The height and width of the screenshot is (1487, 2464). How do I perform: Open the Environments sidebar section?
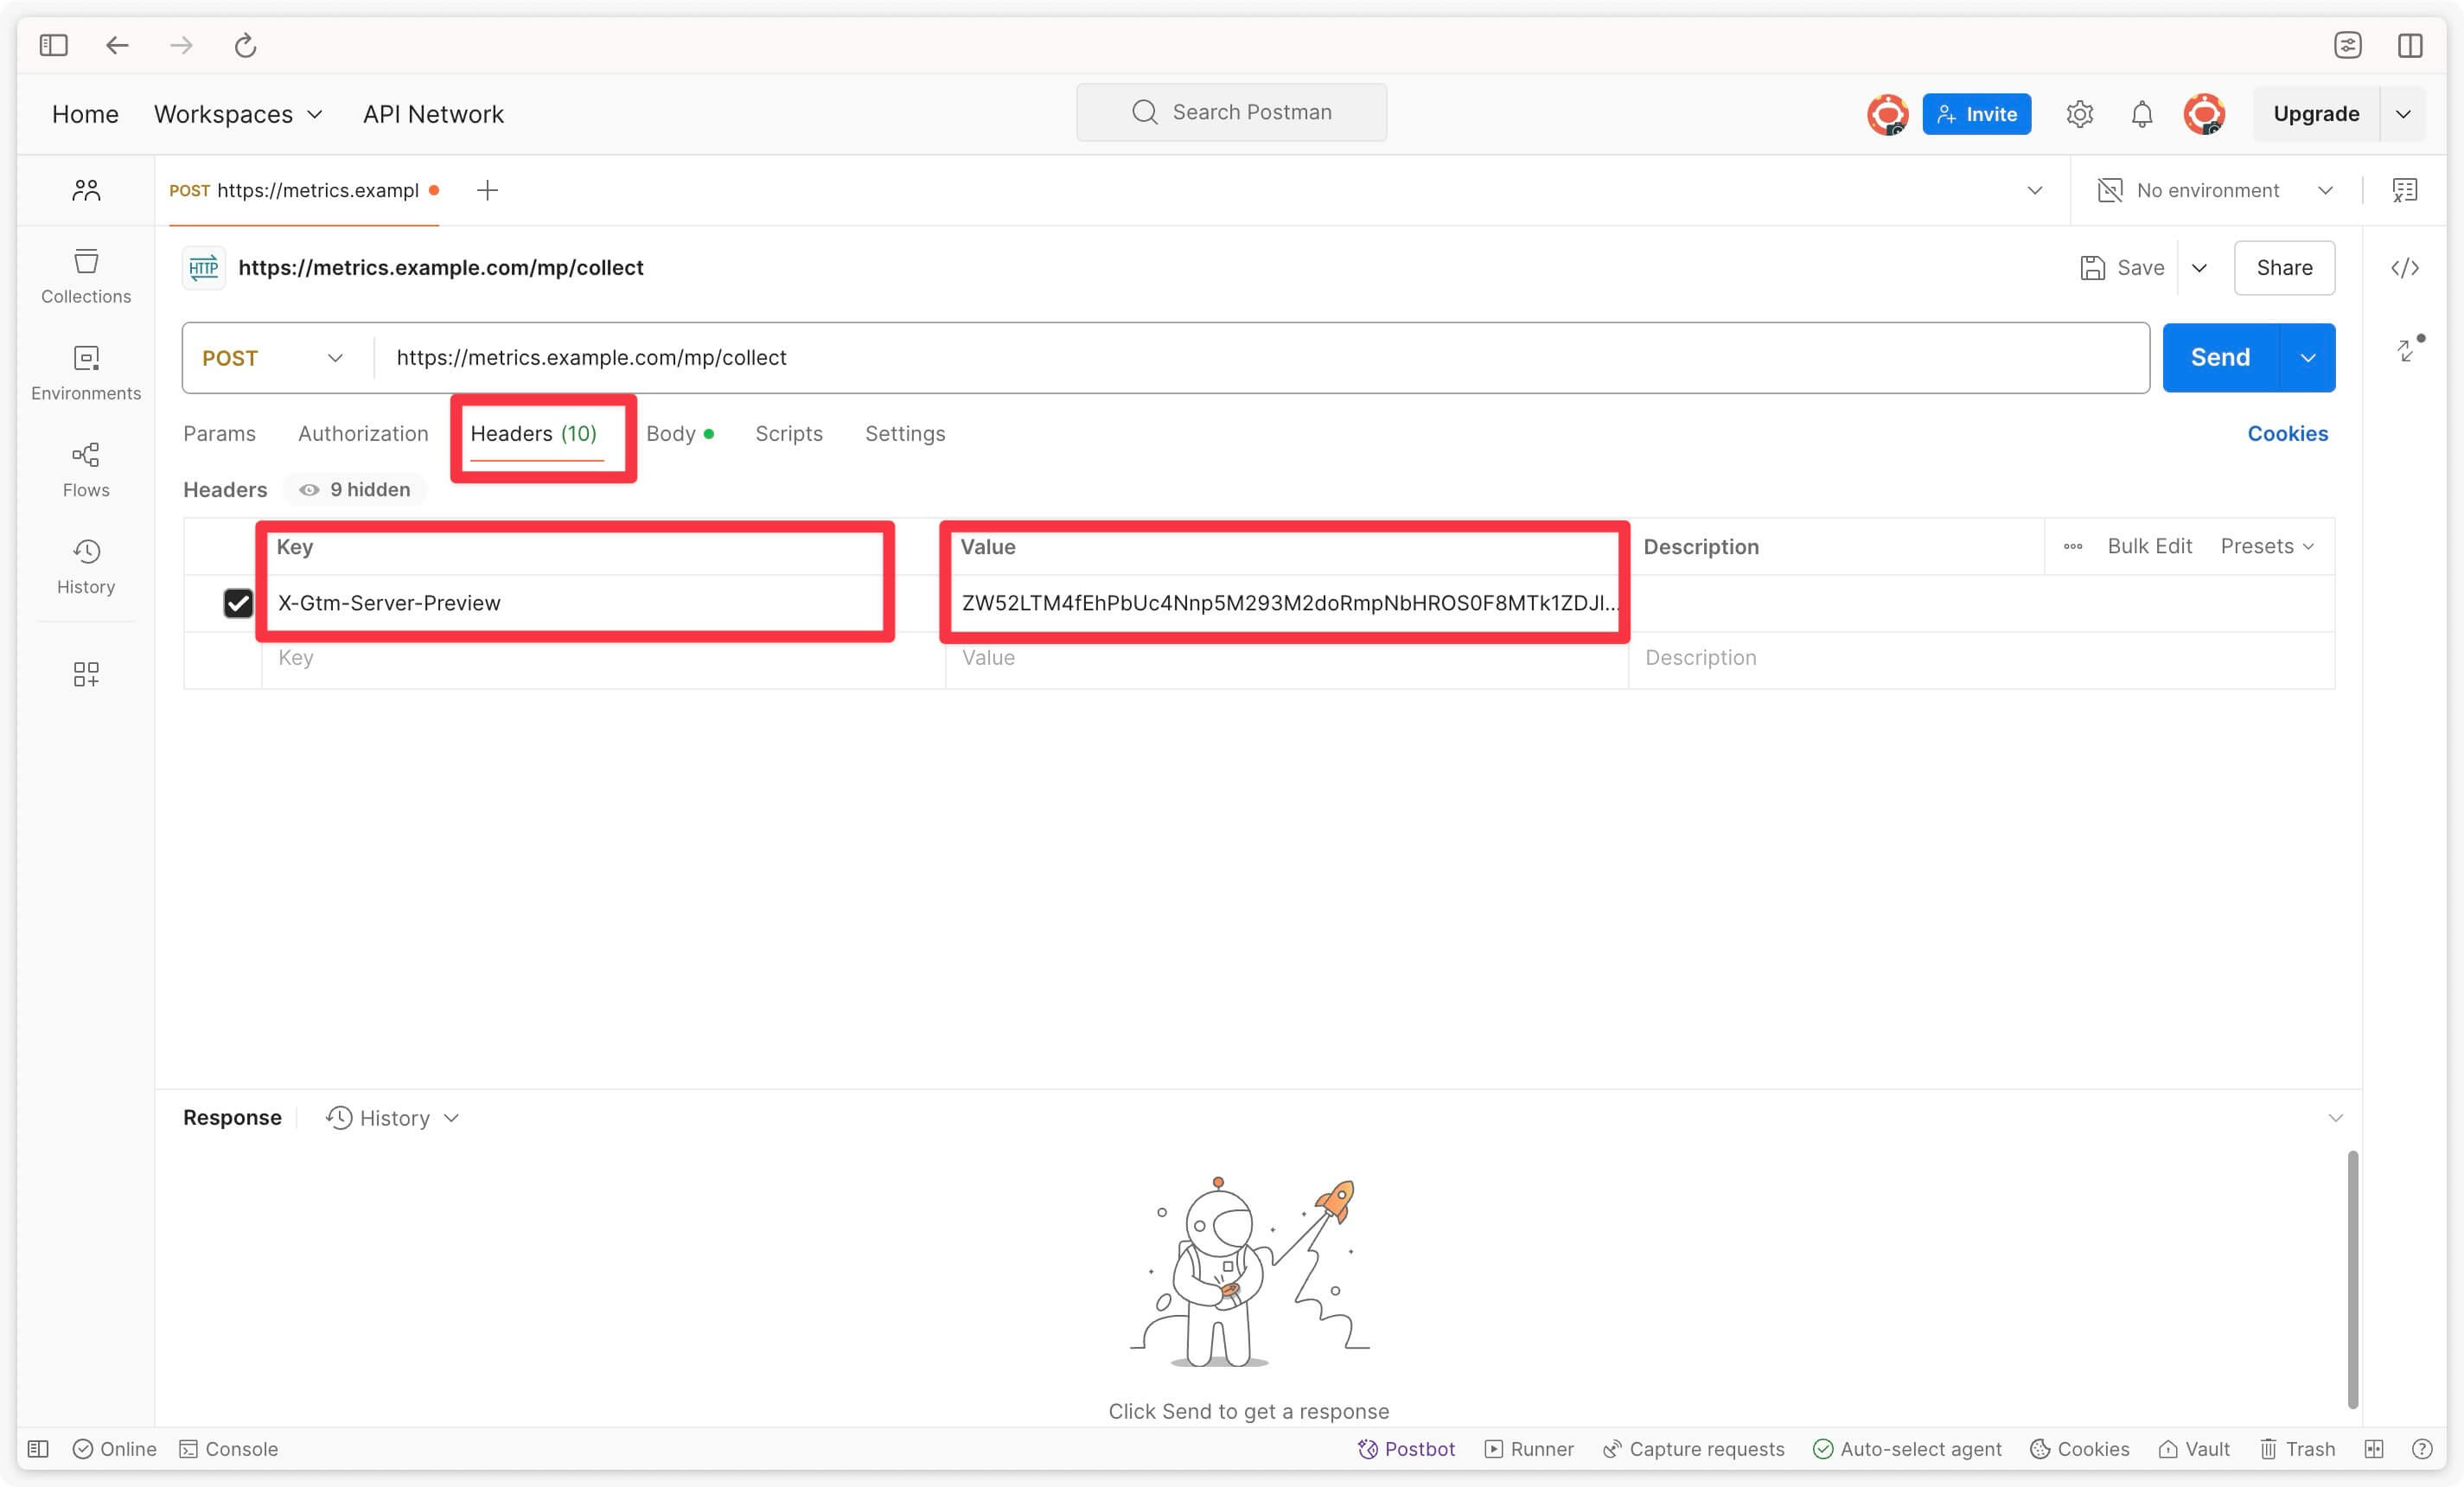click(86, 373)
